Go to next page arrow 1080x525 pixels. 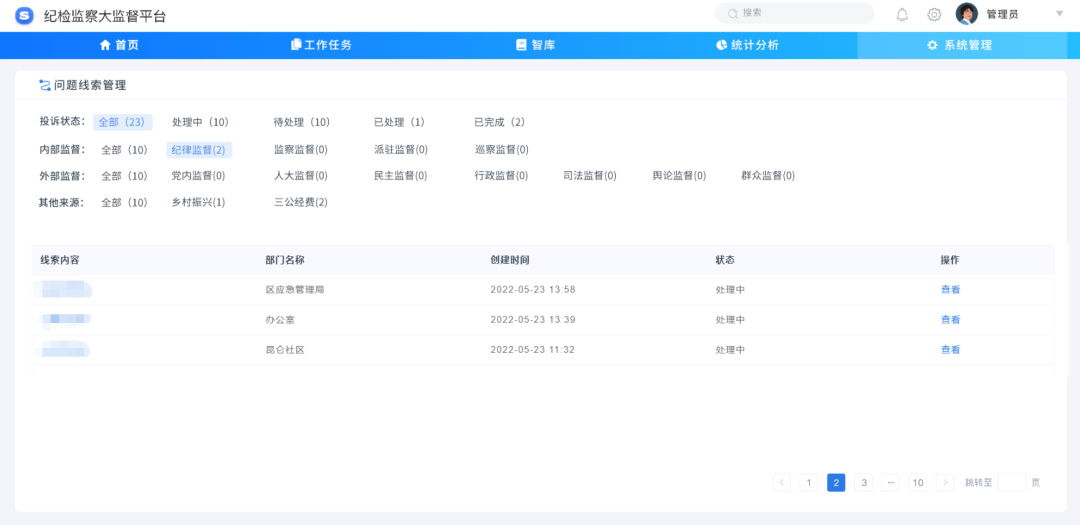click(x=945, y=482)
